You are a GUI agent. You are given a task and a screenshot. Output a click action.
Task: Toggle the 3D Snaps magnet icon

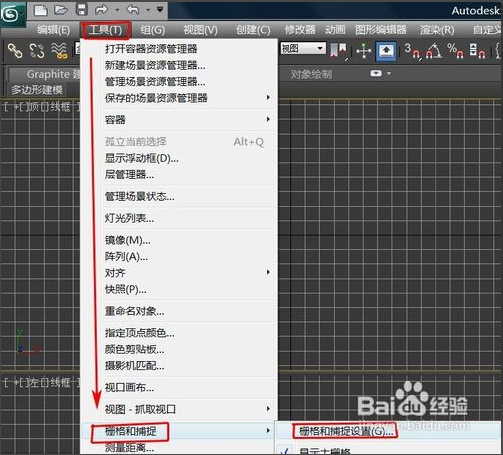412,51
